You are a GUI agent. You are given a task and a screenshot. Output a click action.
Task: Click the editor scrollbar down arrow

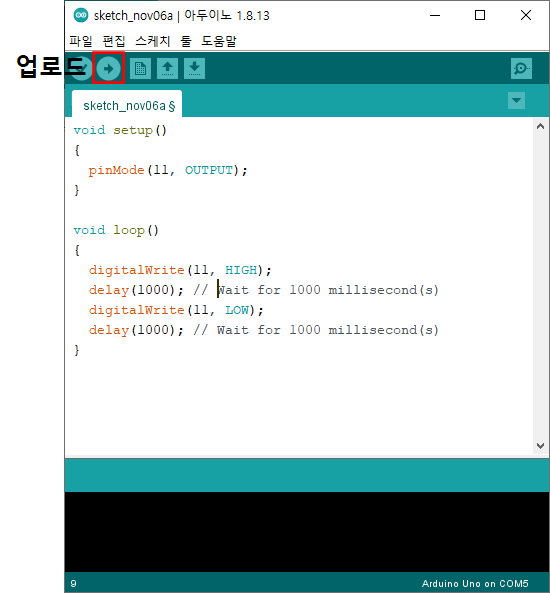(541, 446)
